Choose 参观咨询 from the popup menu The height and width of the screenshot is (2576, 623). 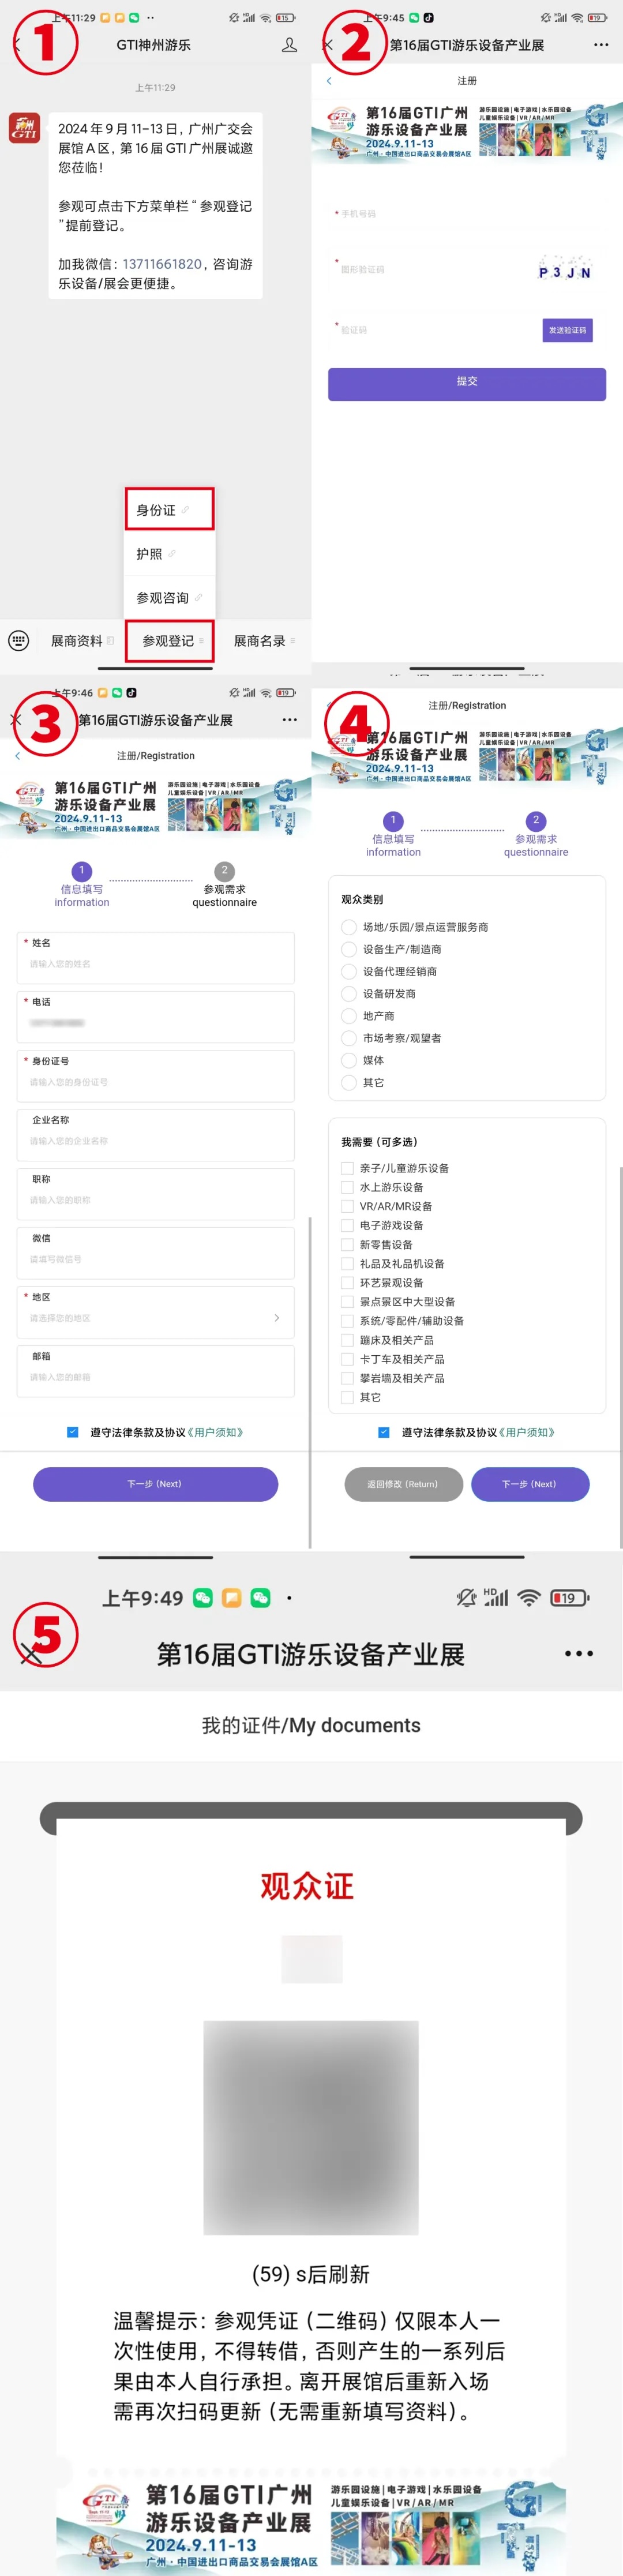170,598
